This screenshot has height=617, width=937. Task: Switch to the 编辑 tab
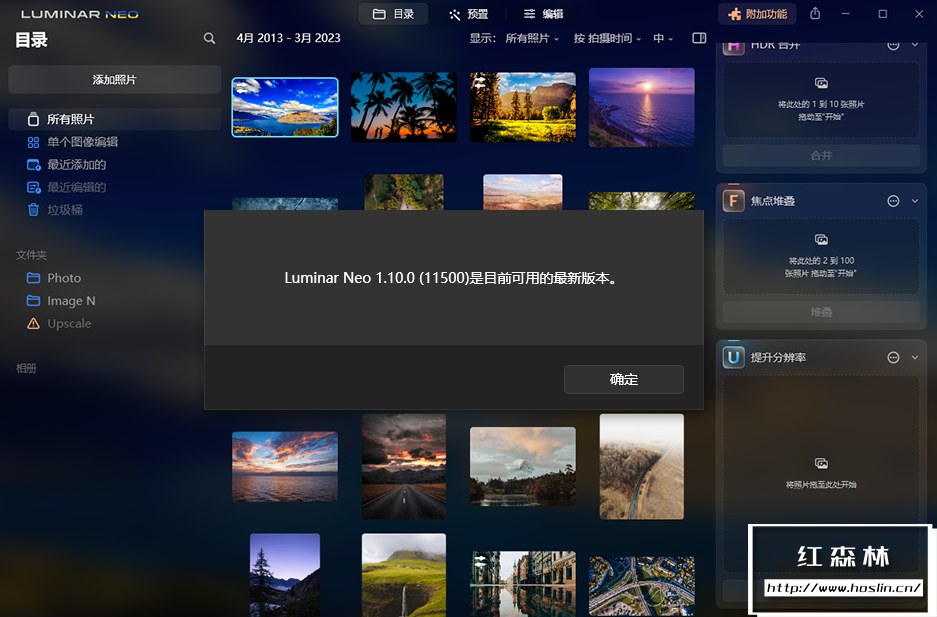pos(543,14)
